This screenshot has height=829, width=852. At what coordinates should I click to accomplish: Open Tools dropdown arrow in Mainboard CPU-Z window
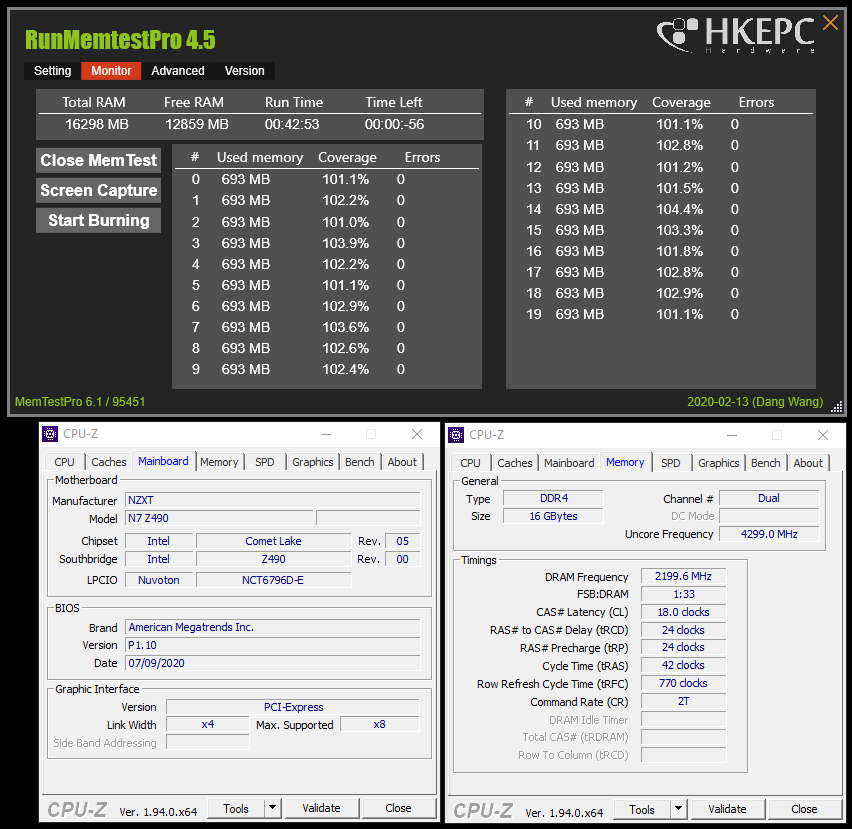273,808
